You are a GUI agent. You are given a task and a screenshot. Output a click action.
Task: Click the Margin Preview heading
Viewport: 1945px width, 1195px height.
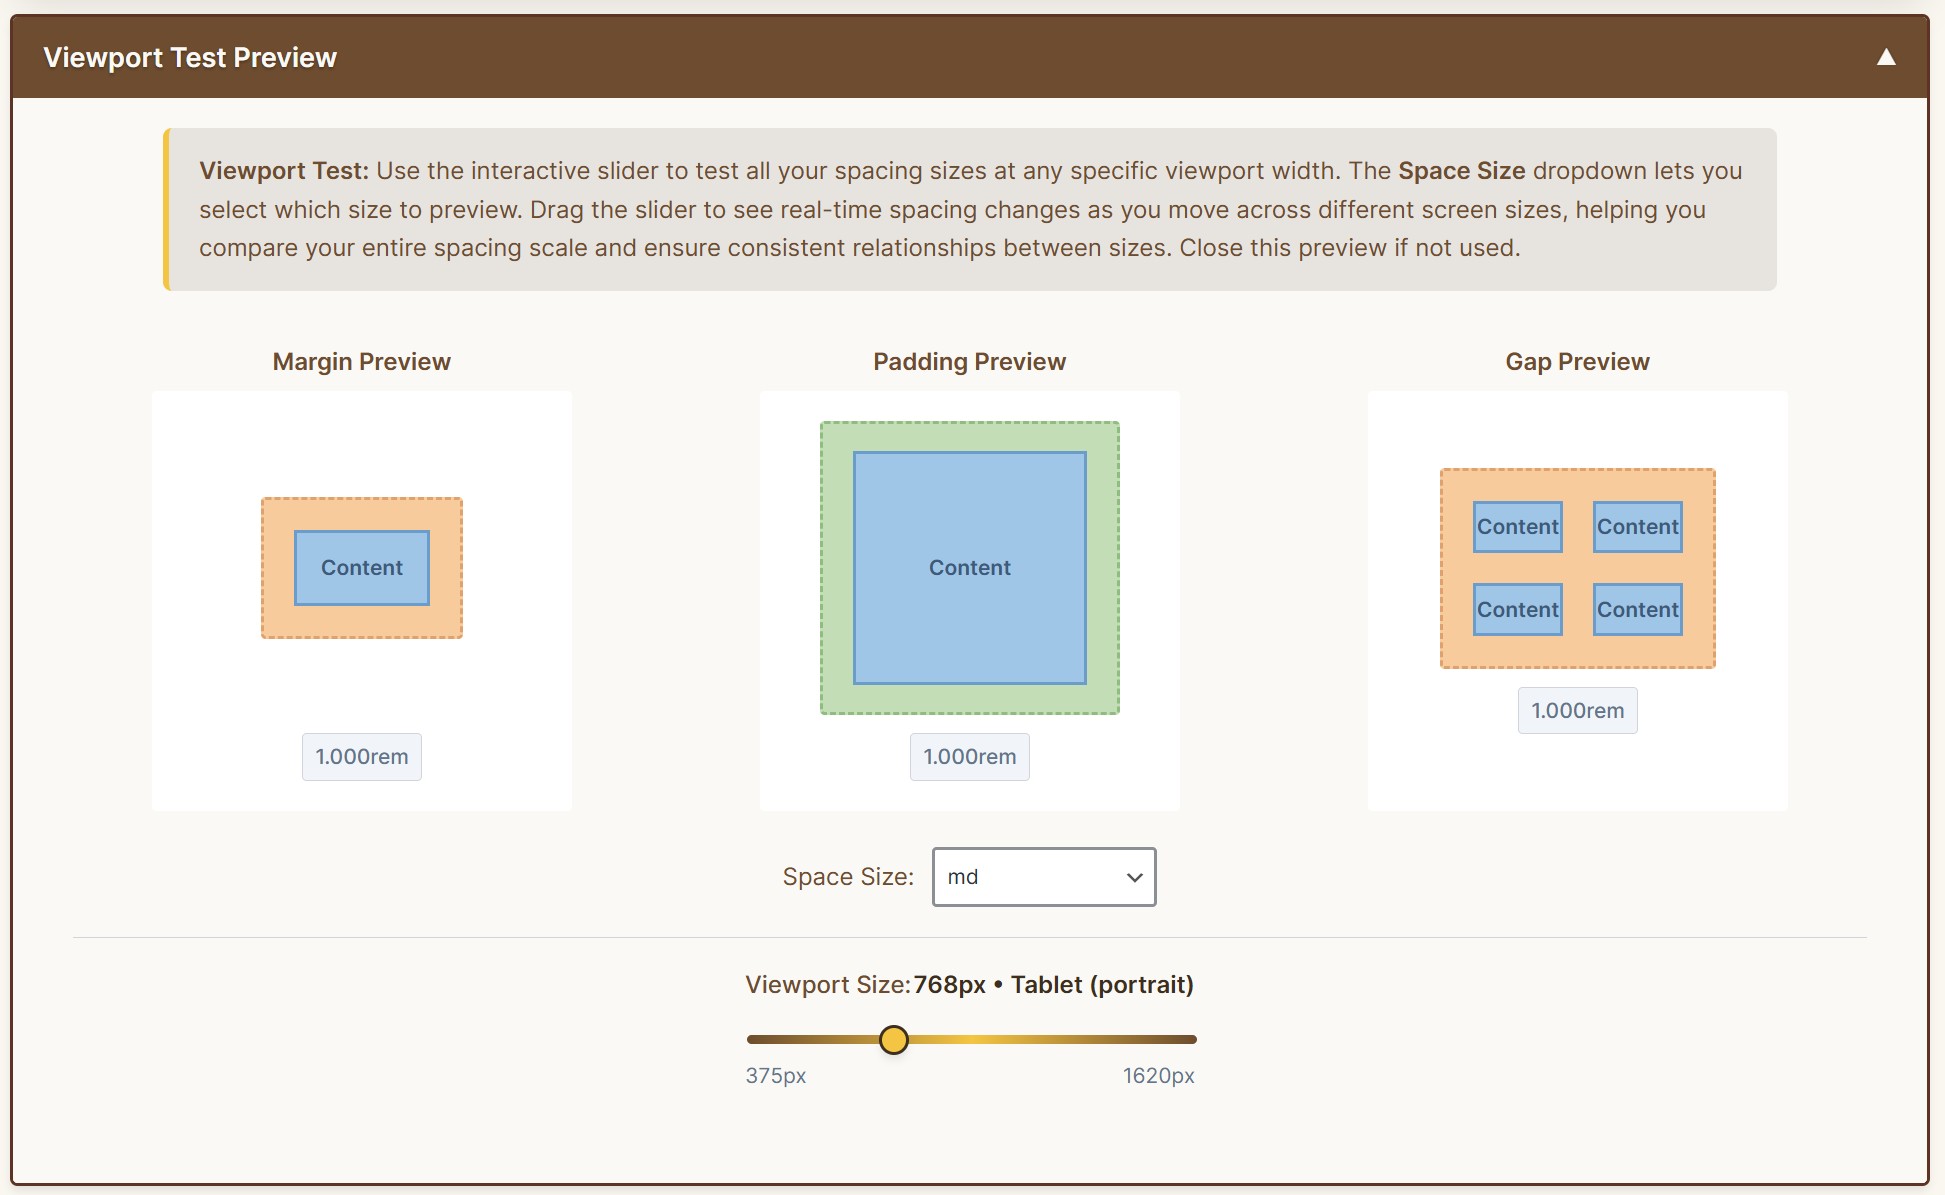click(x=361, y=362)
